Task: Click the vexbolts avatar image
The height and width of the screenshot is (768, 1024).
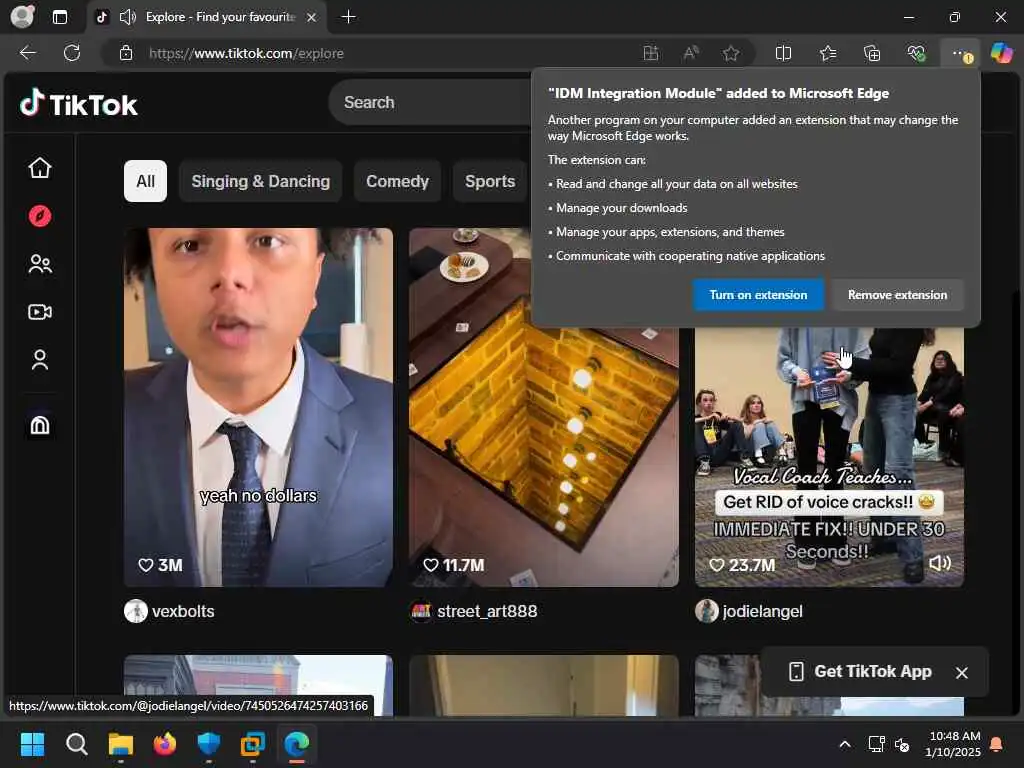Action: click(x=136, y=611)
